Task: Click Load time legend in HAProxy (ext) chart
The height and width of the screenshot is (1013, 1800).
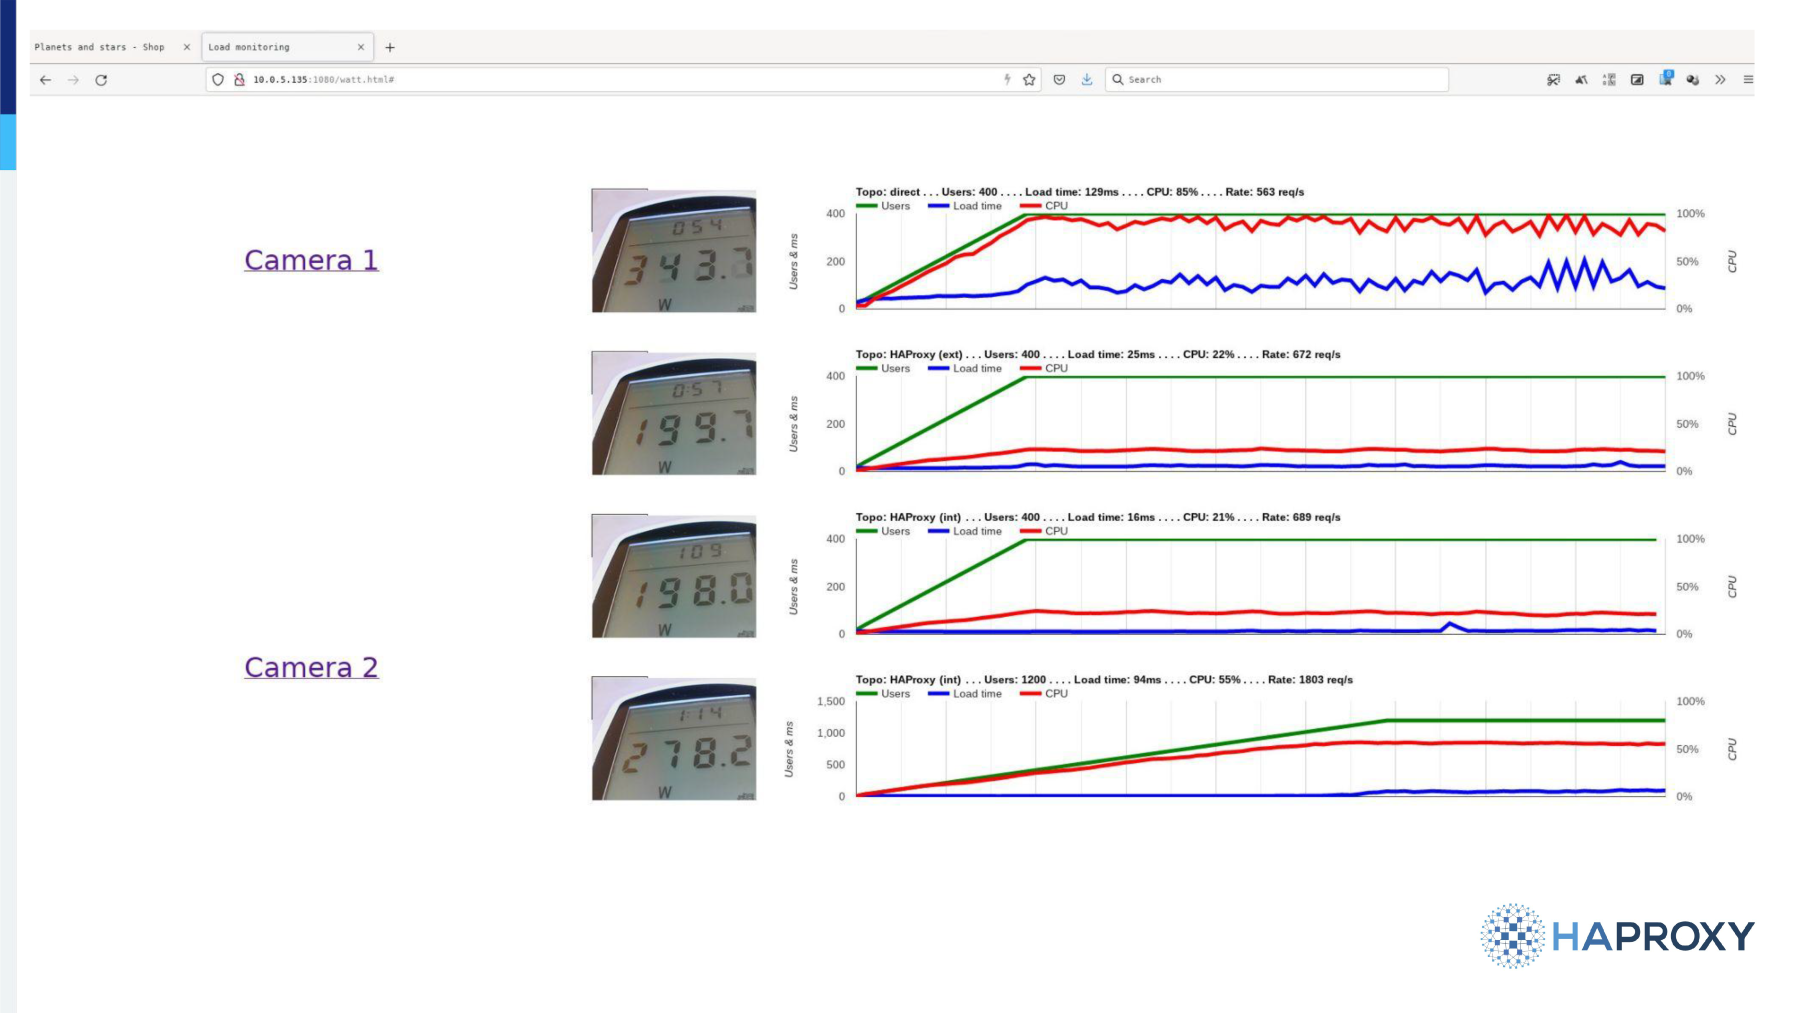Action: click(965, 369)
